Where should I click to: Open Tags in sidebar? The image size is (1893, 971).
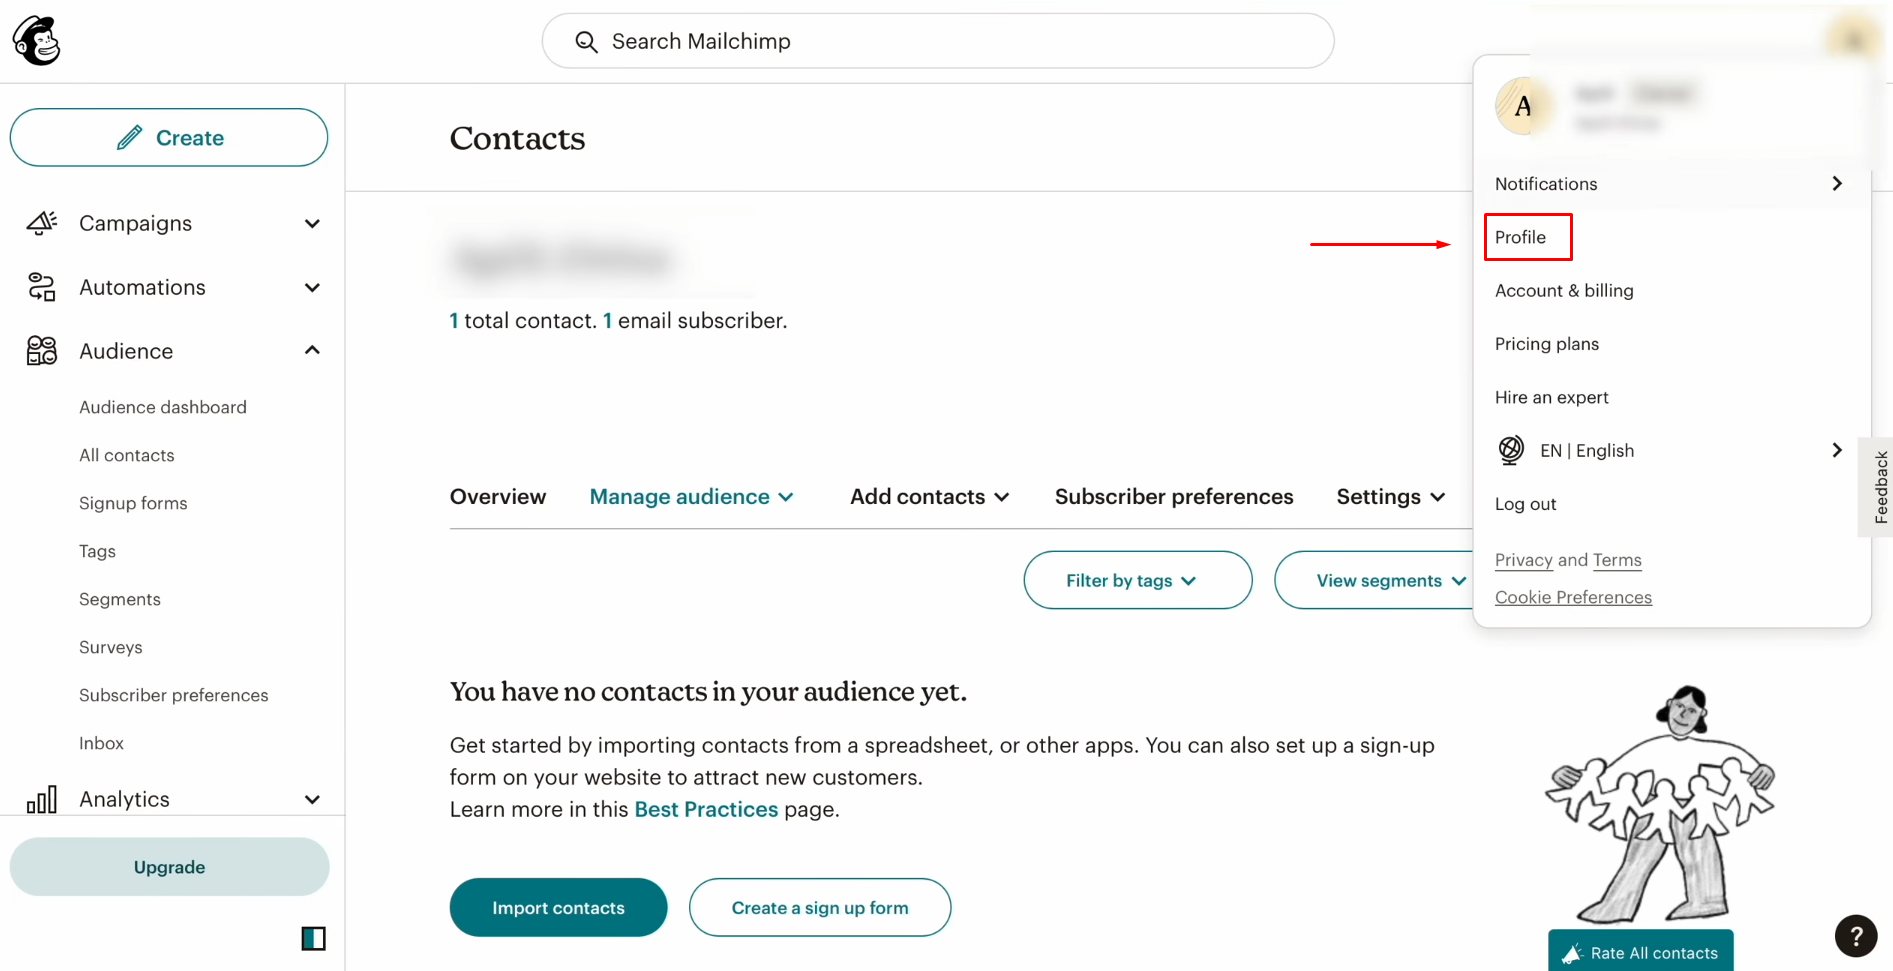point(97,551)
